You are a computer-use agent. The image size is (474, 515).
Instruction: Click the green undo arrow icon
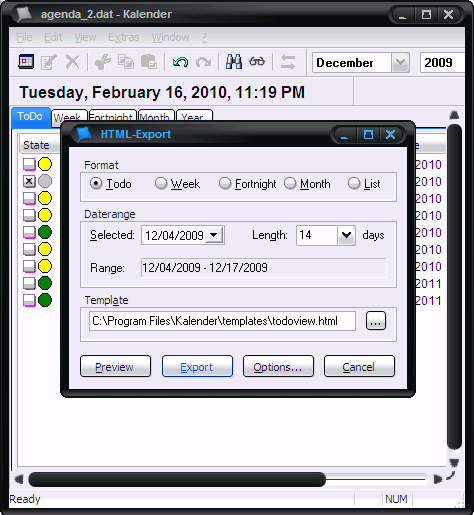180,62
